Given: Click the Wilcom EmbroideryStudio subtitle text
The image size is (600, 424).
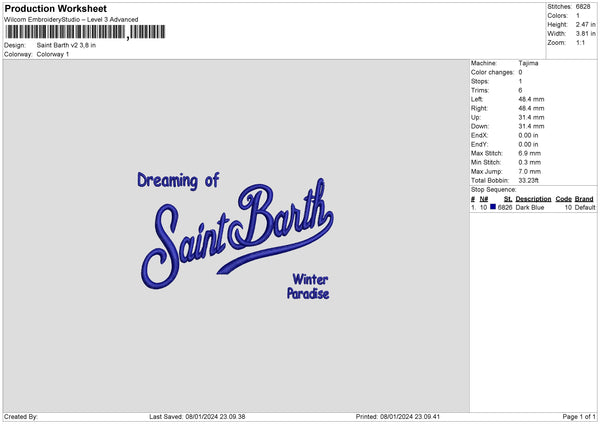Looking at the screenshot, I should click(x=71, y=20).
